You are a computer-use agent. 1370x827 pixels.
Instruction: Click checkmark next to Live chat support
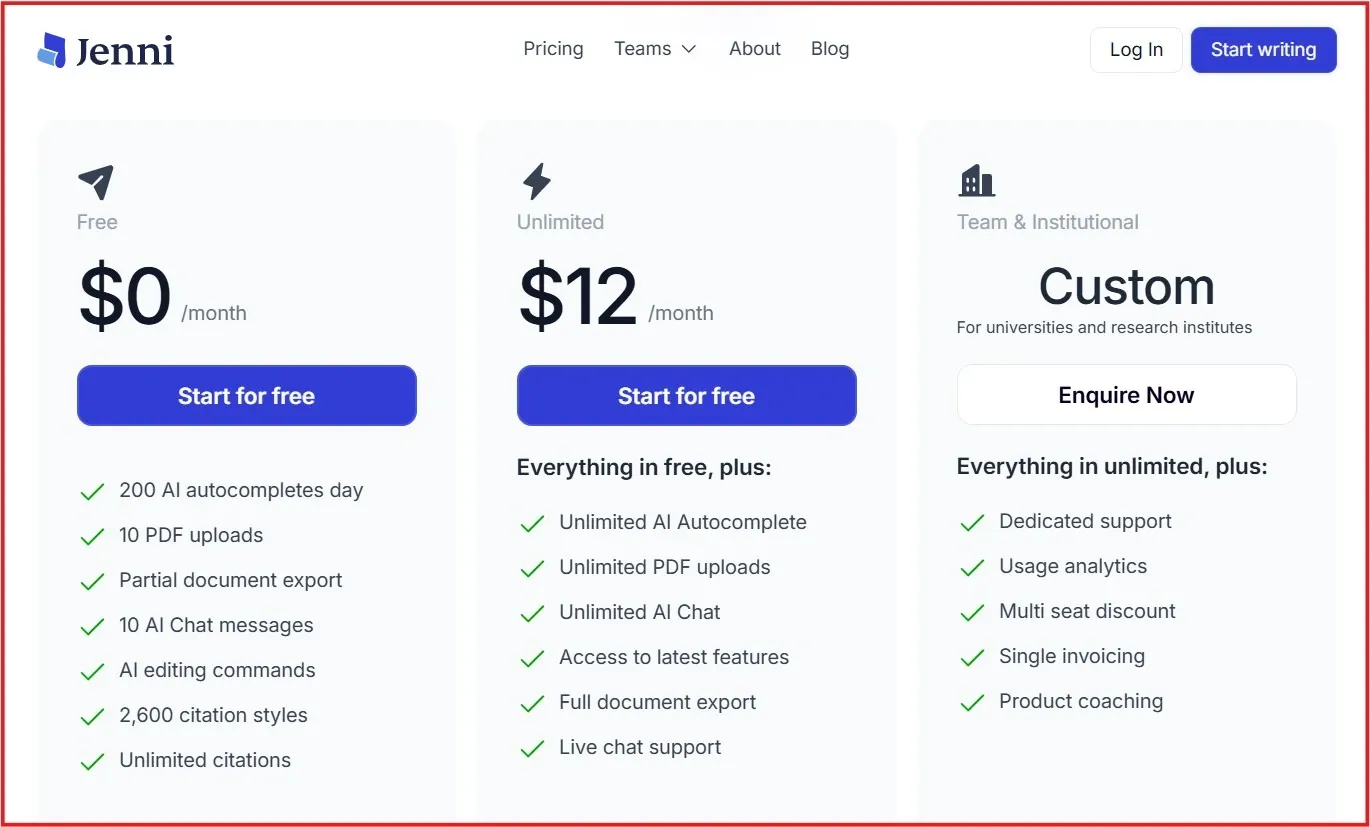[x=532, y=749]
